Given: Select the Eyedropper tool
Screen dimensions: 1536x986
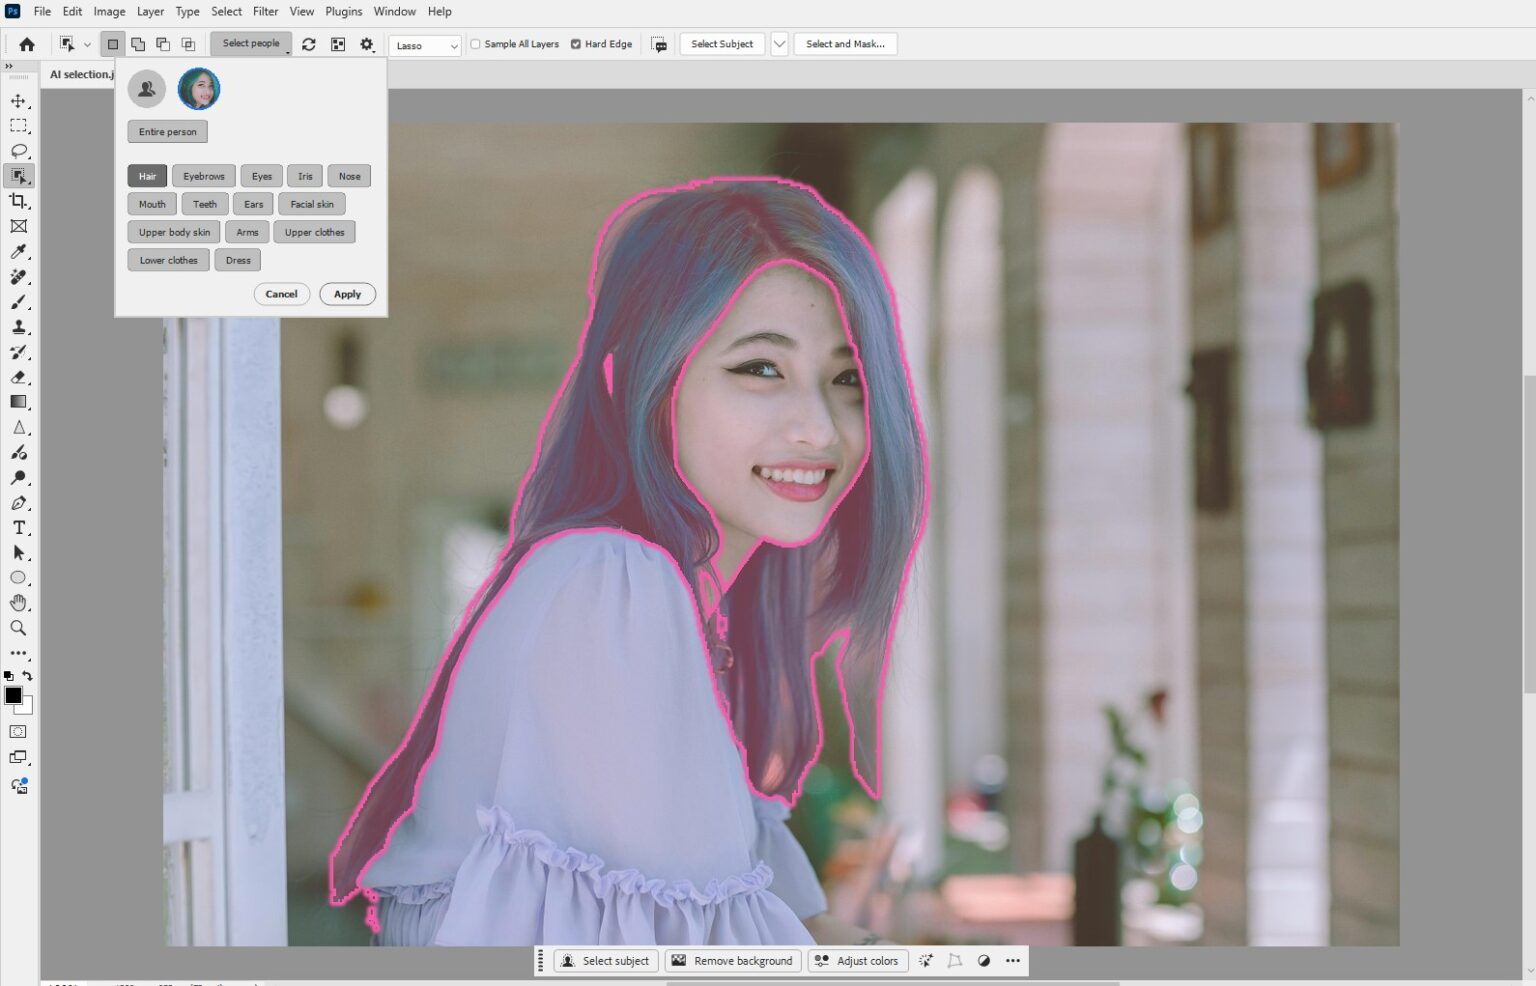Looking at the screenshot, I should [18, 252].
